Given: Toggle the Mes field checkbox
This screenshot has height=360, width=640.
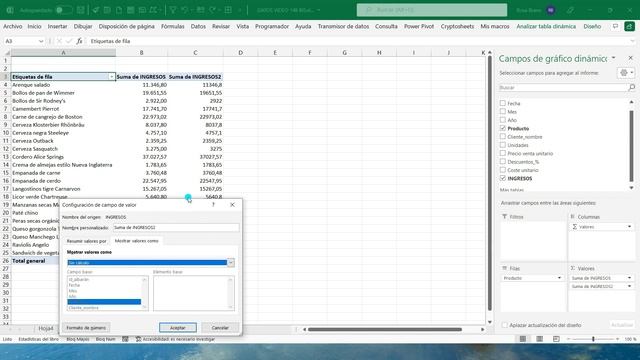Looking at the screenshot, I should tap(502, 111).
